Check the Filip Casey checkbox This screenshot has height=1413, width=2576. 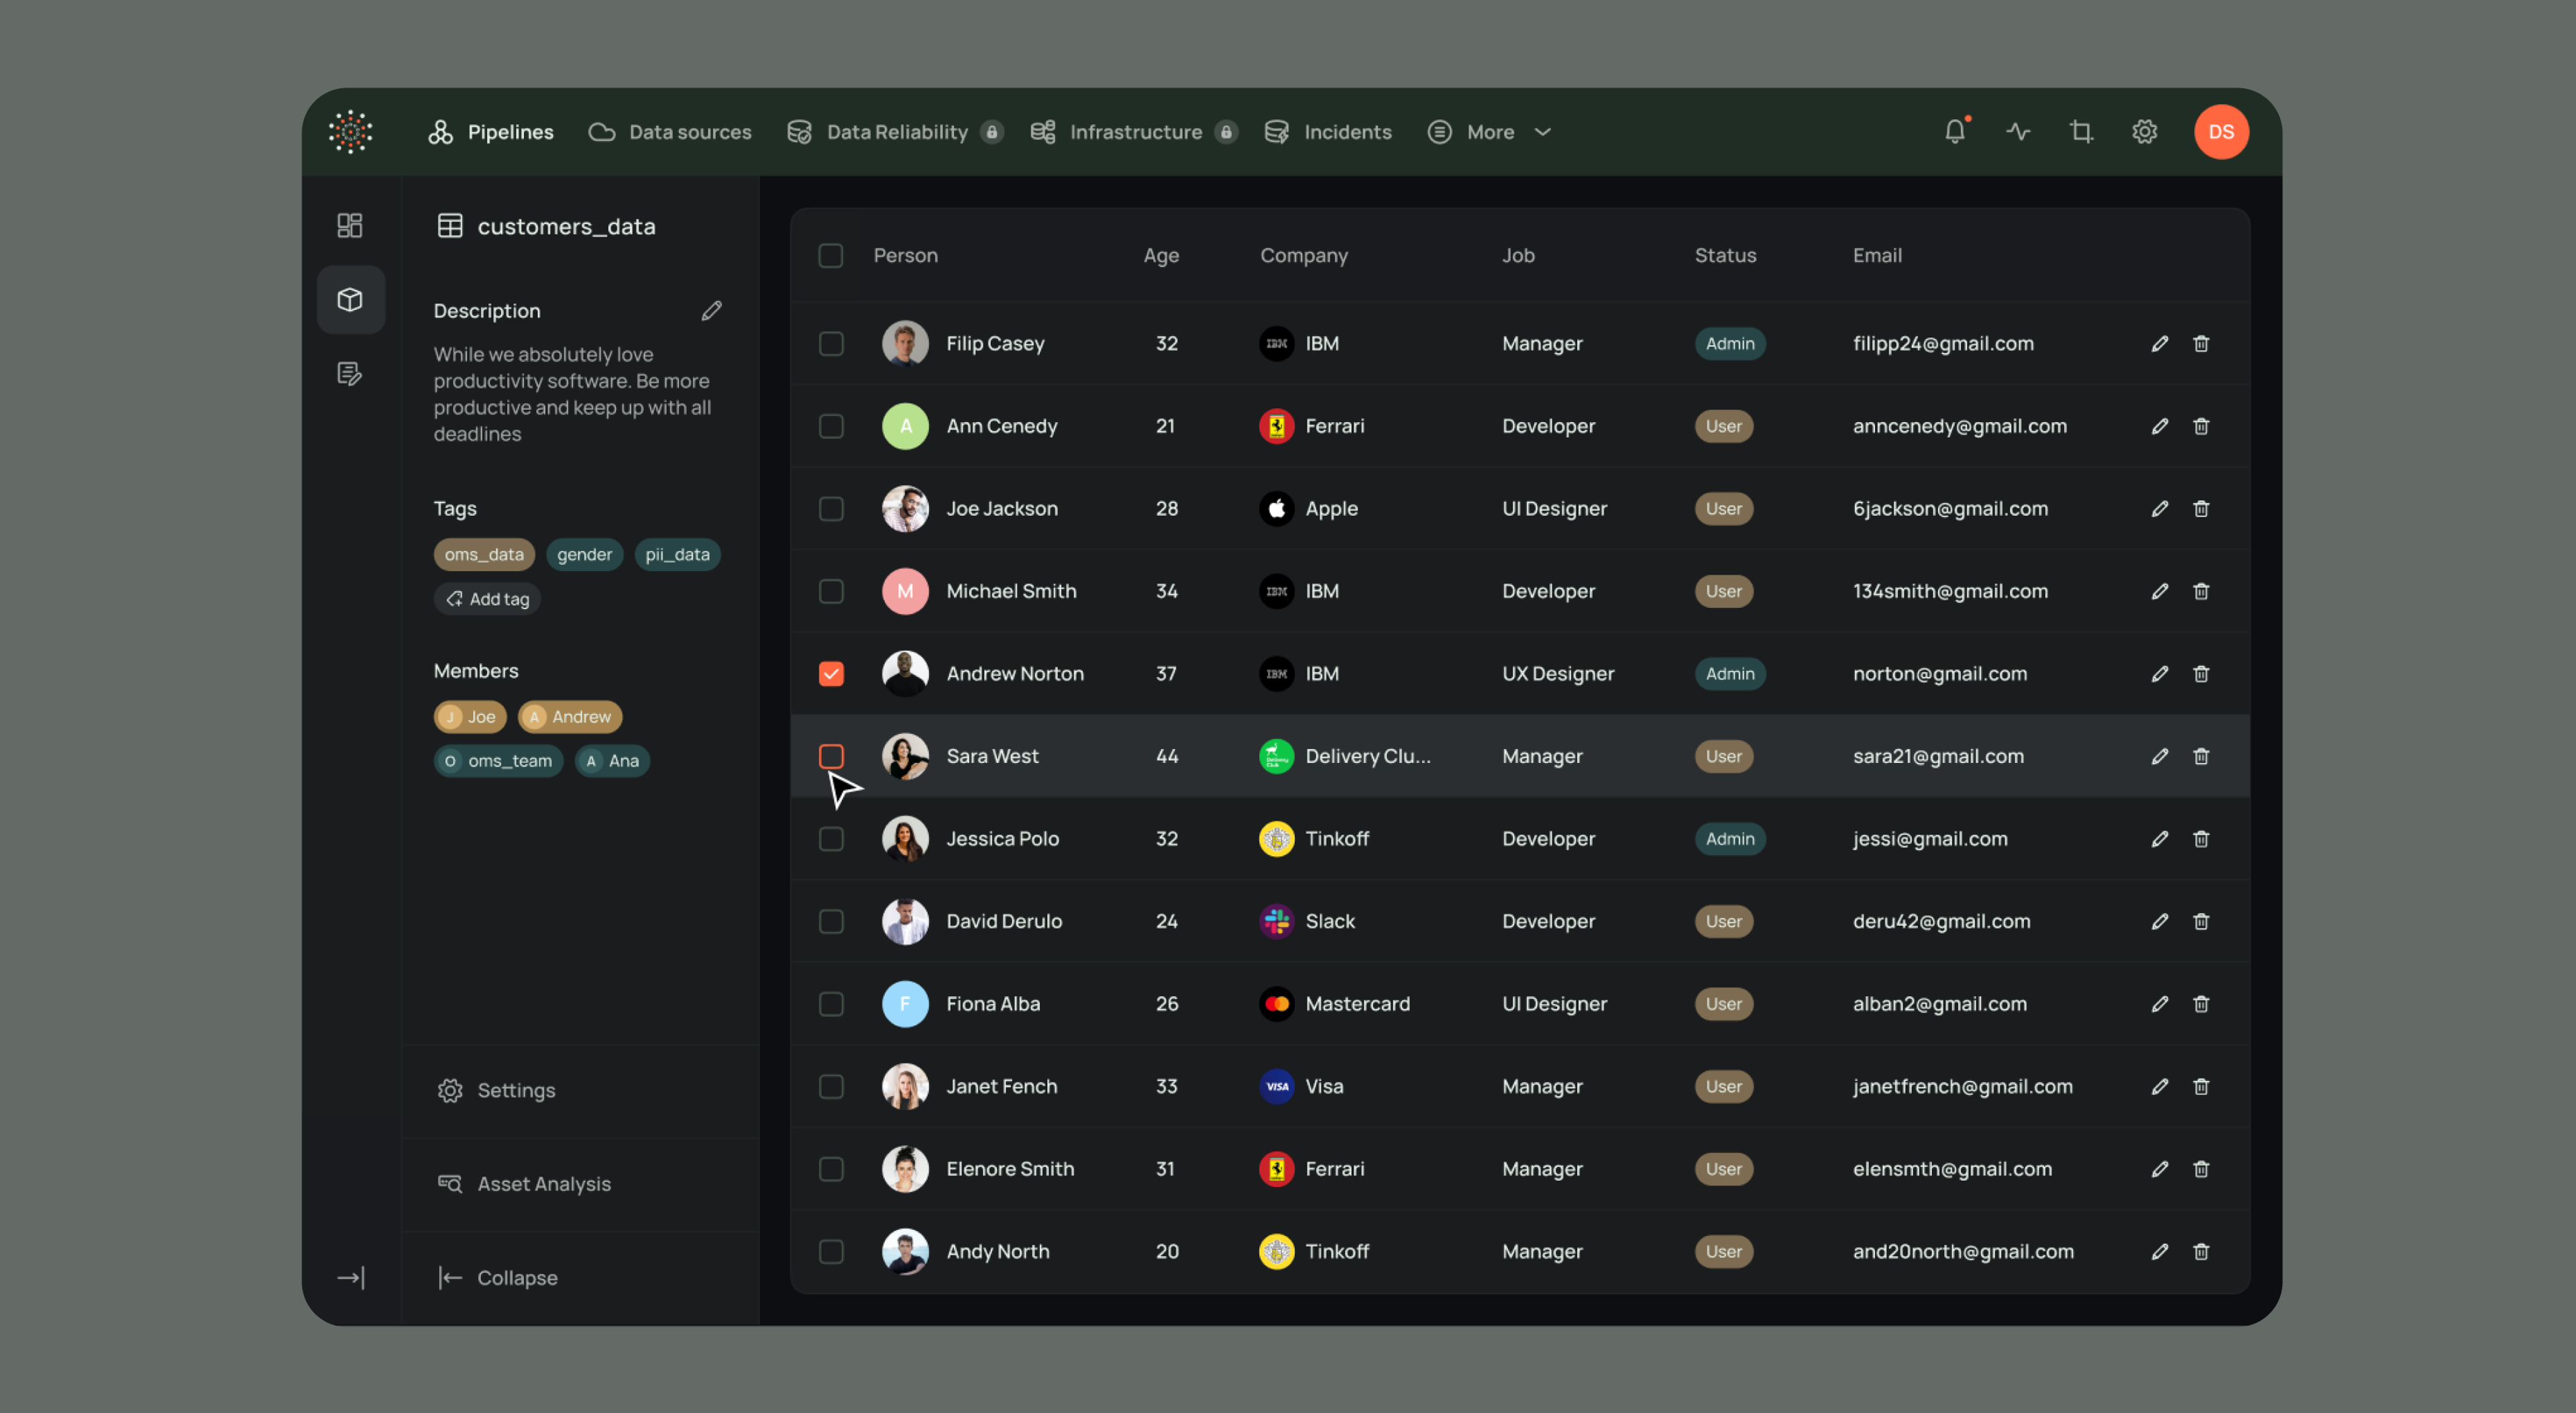[831, 343]
